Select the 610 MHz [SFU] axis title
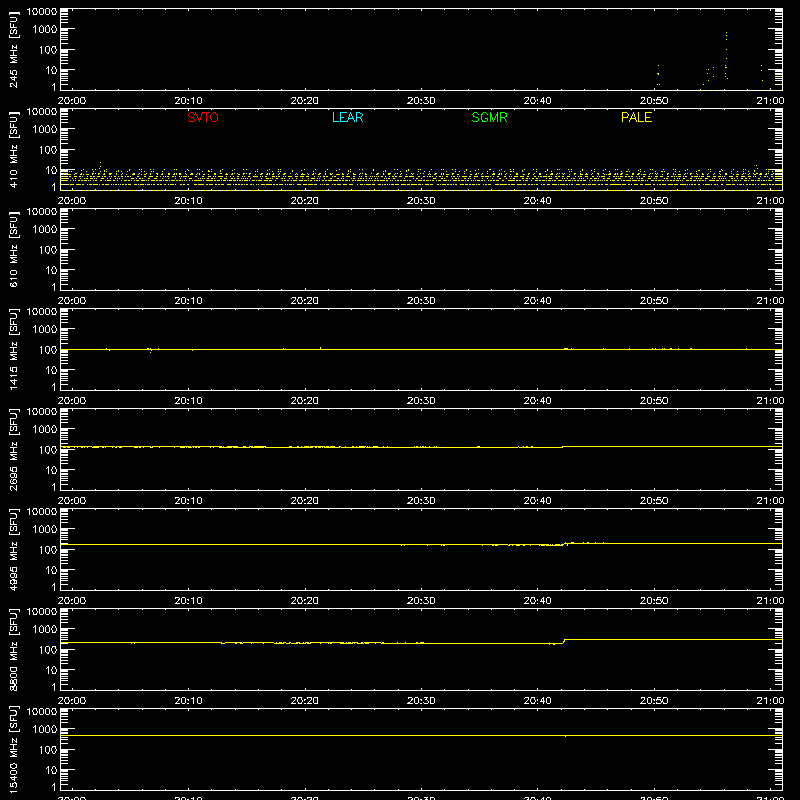The image size is (800, 800). 14,249
